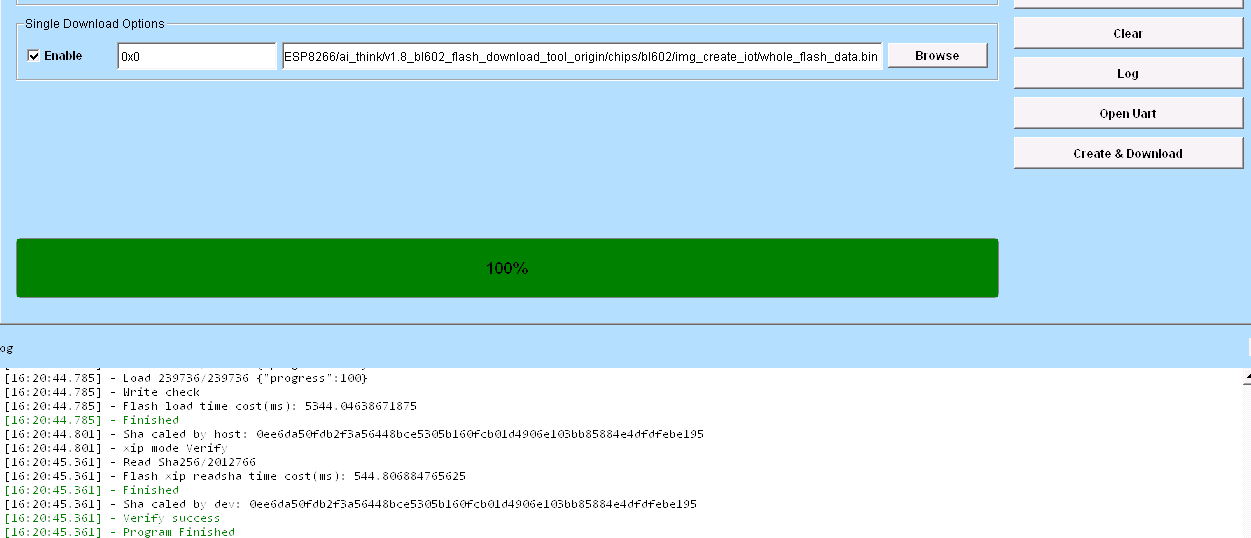Click the 'Verify success' log line
1251x538 pixels.
tap(171, 518)
